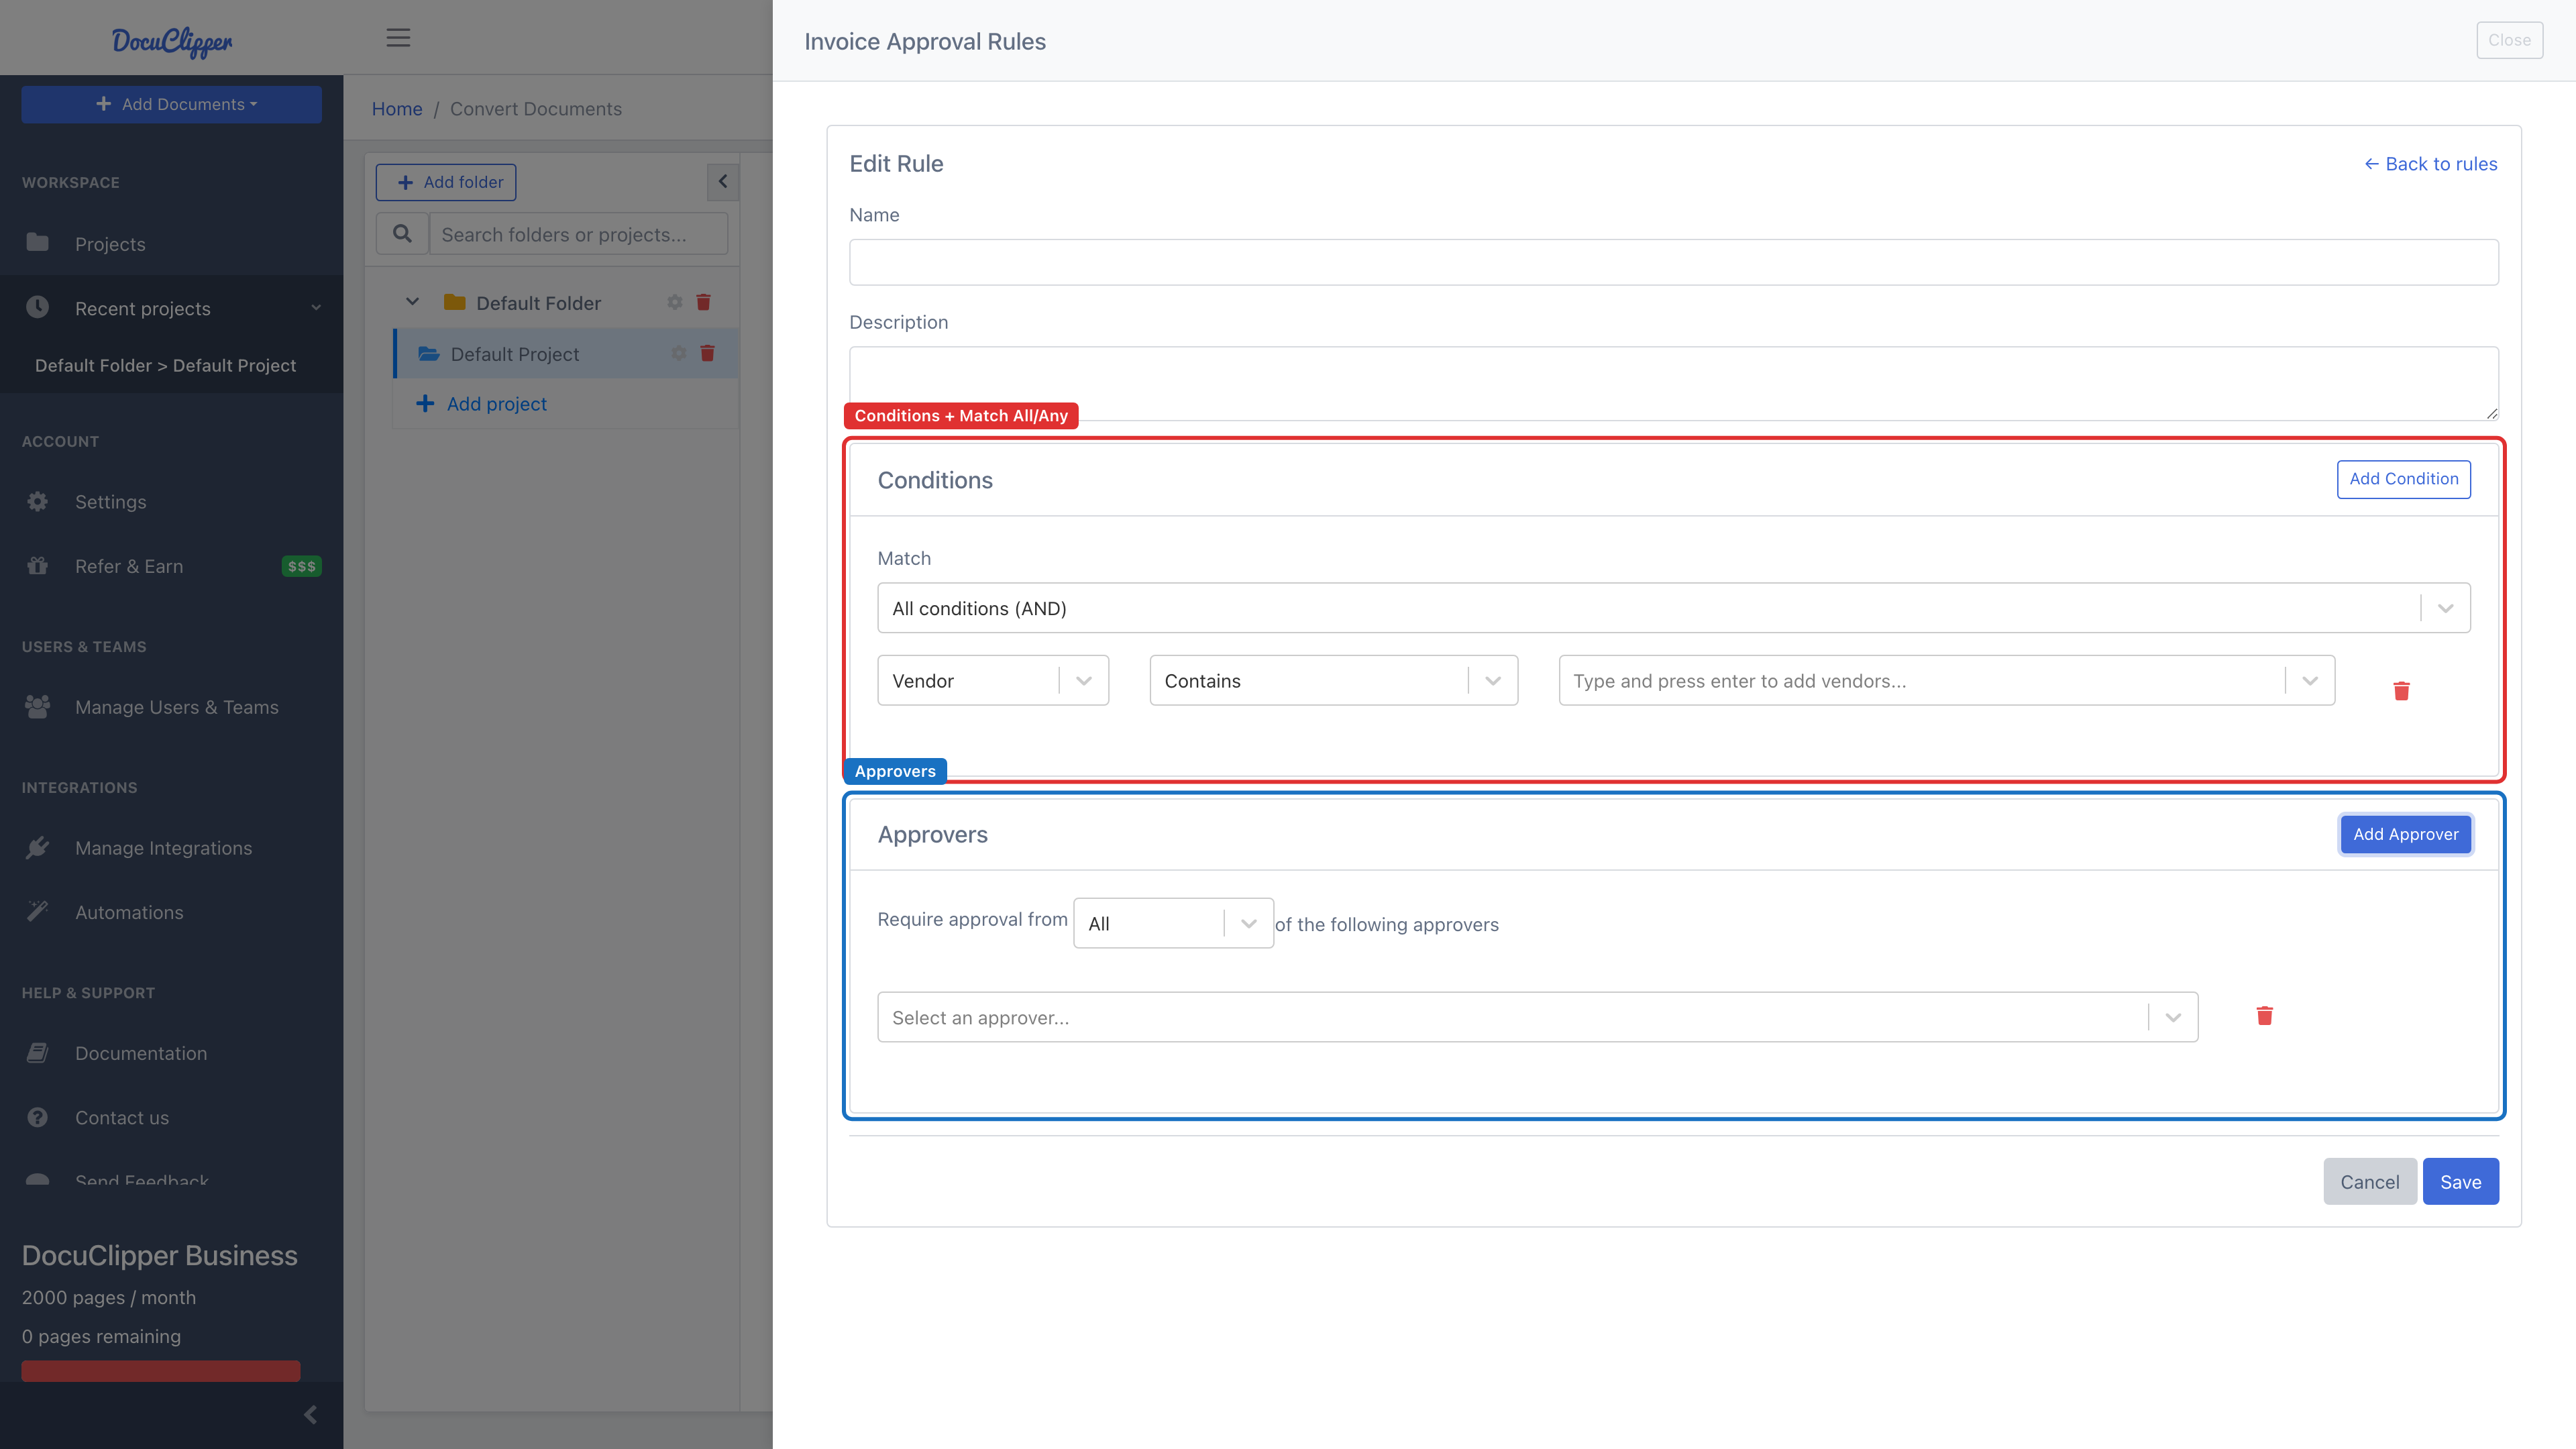Expand the Recent projects section

pos(316,308)
